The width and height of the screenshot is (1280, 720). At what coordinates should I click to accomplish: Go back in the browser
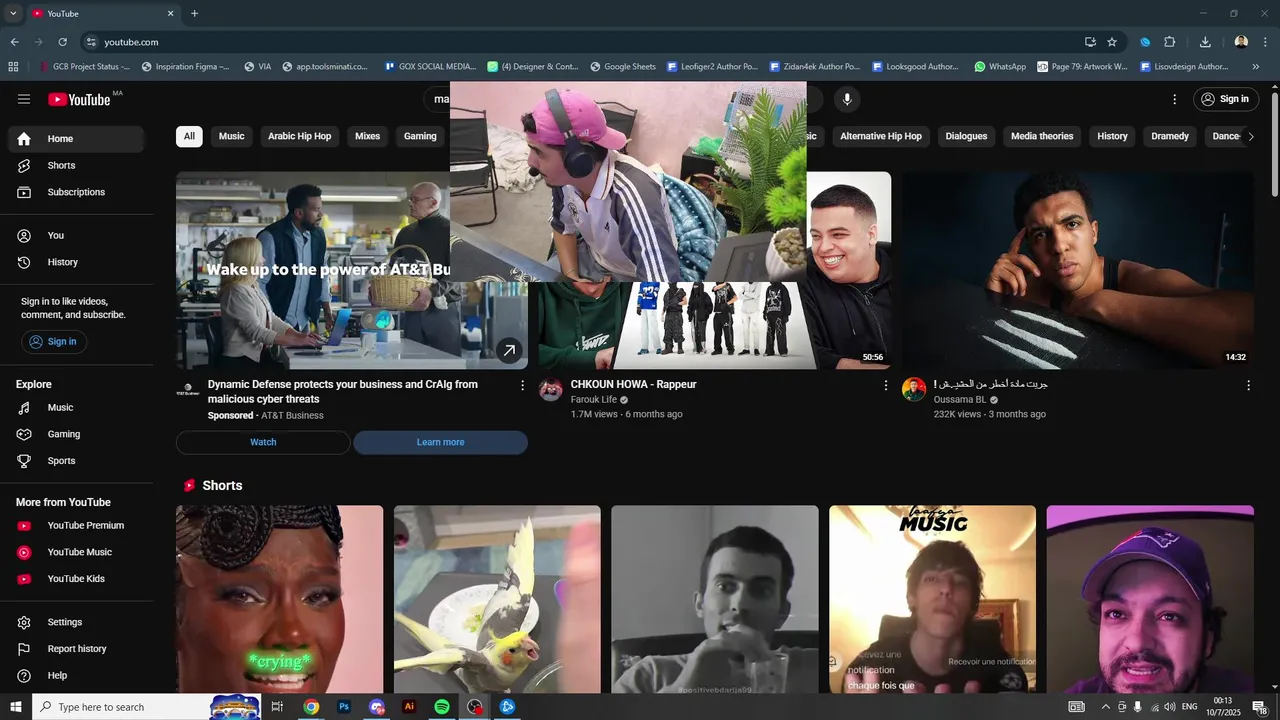pos(14,42)
